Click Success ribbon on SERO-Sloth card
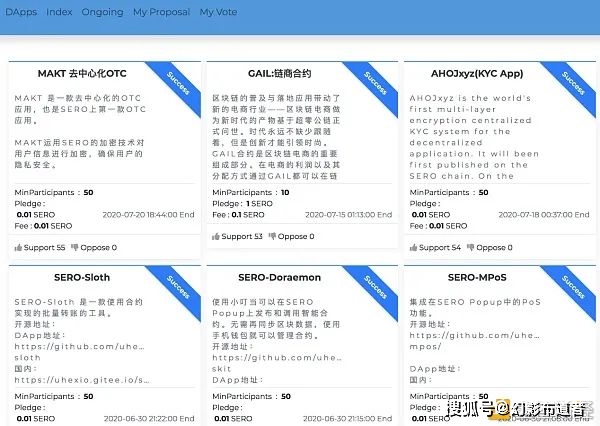 point(178,287)
